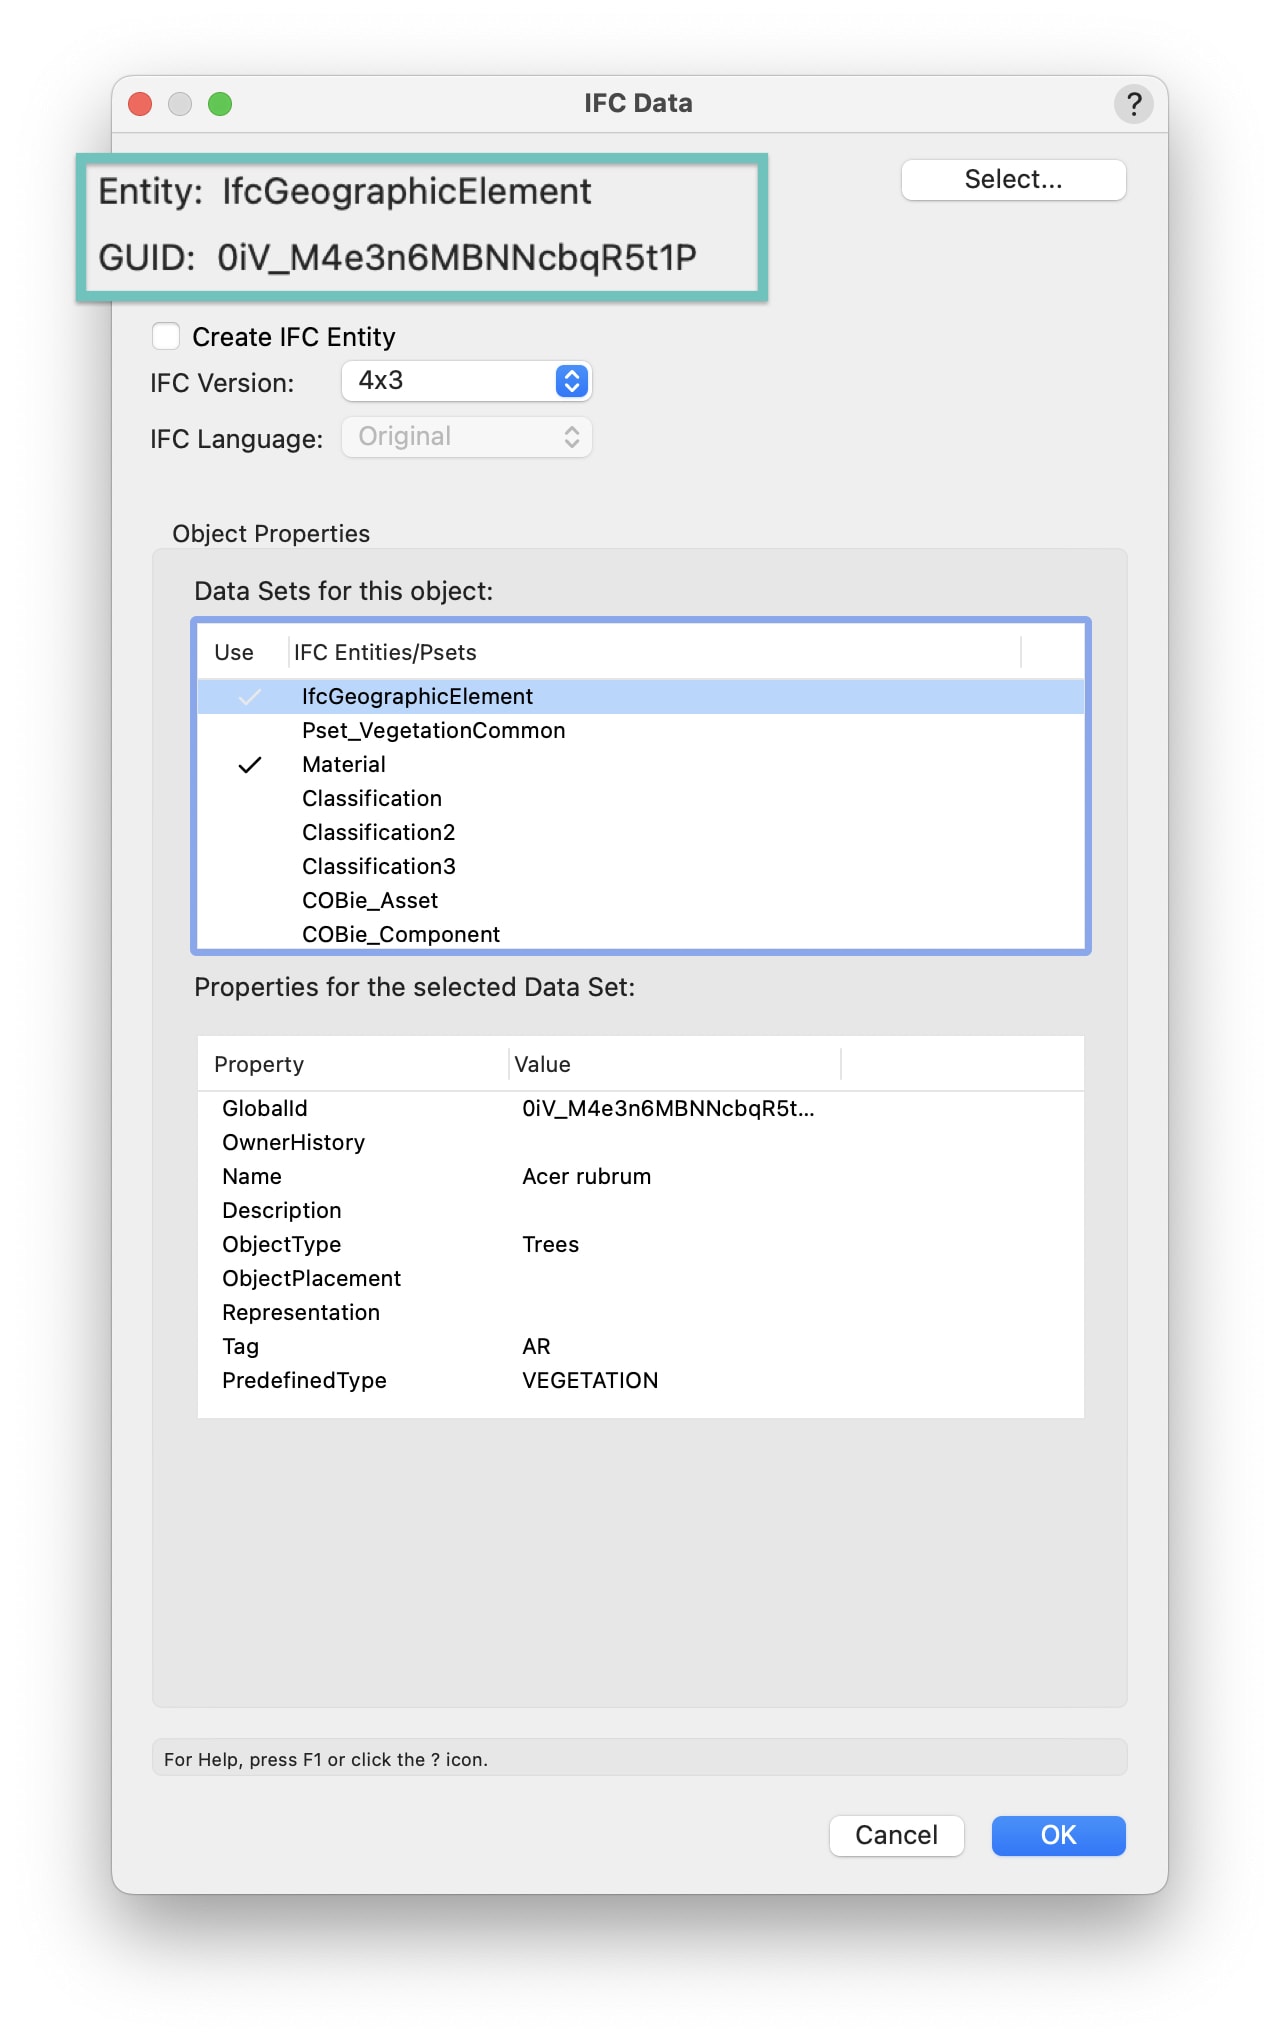The width and height of the screenshot is (1280, 2042).
Task: Toggle the Use checkmark for Material
Action: [x=249, y=765]
